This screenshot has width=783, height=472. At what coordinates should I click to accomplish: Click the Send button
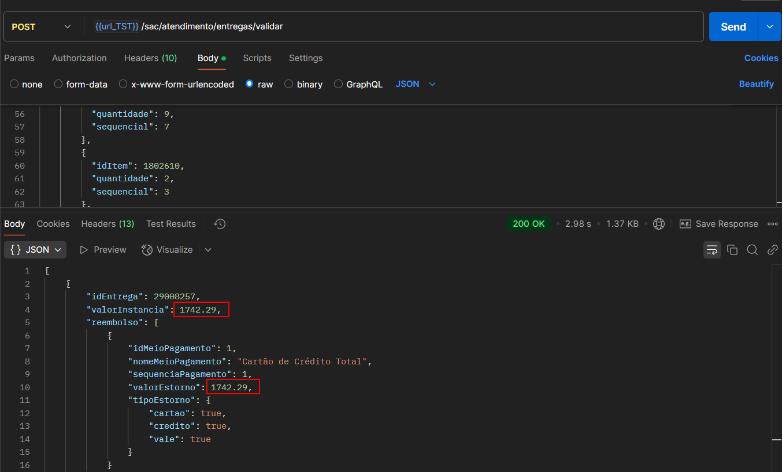pos(733,26)
